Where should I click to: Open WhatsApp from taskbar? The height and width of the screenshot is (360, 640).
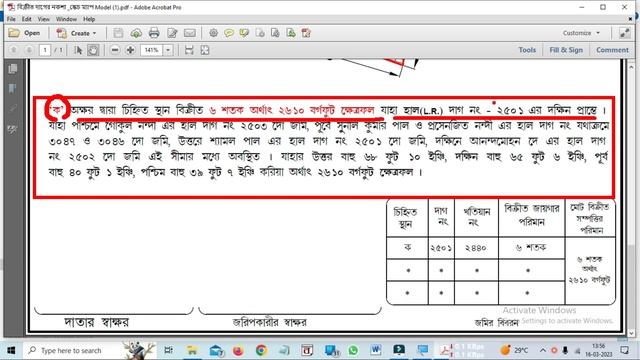[x=353, y=350]
